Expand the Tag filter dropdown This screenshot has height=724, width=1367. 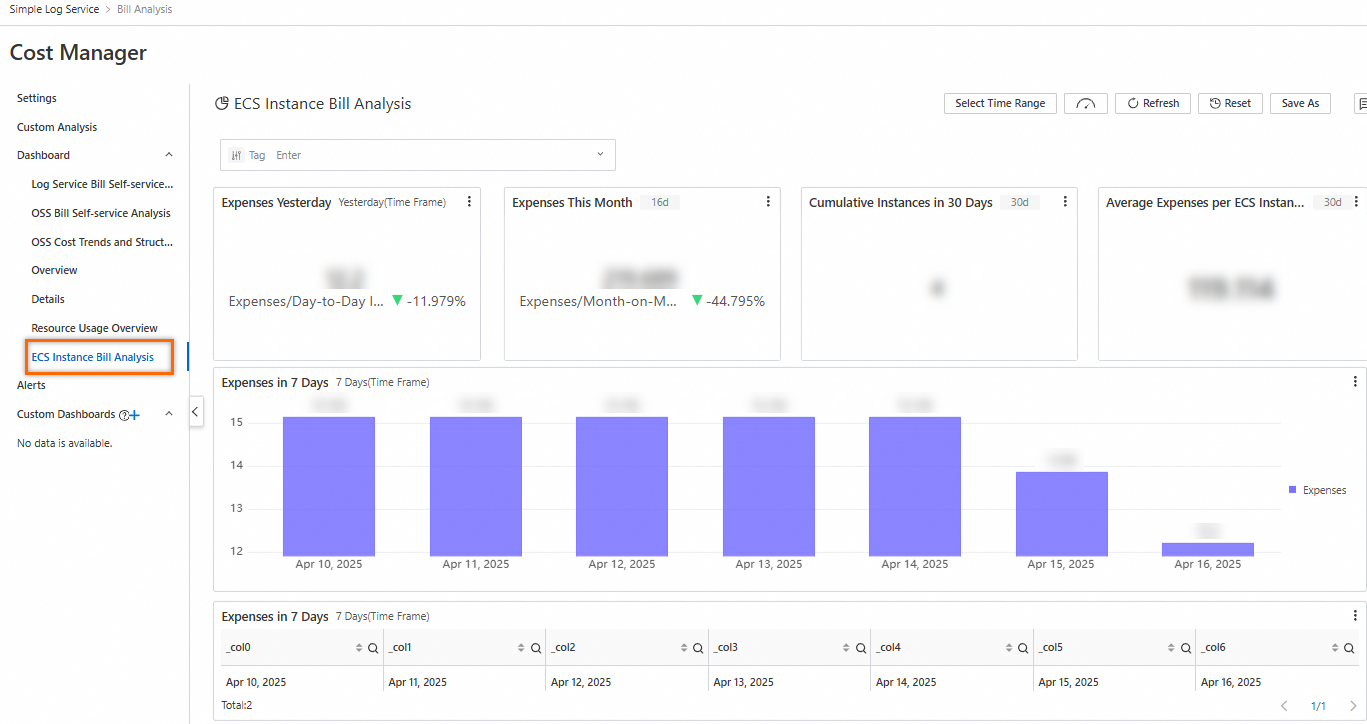600,155
